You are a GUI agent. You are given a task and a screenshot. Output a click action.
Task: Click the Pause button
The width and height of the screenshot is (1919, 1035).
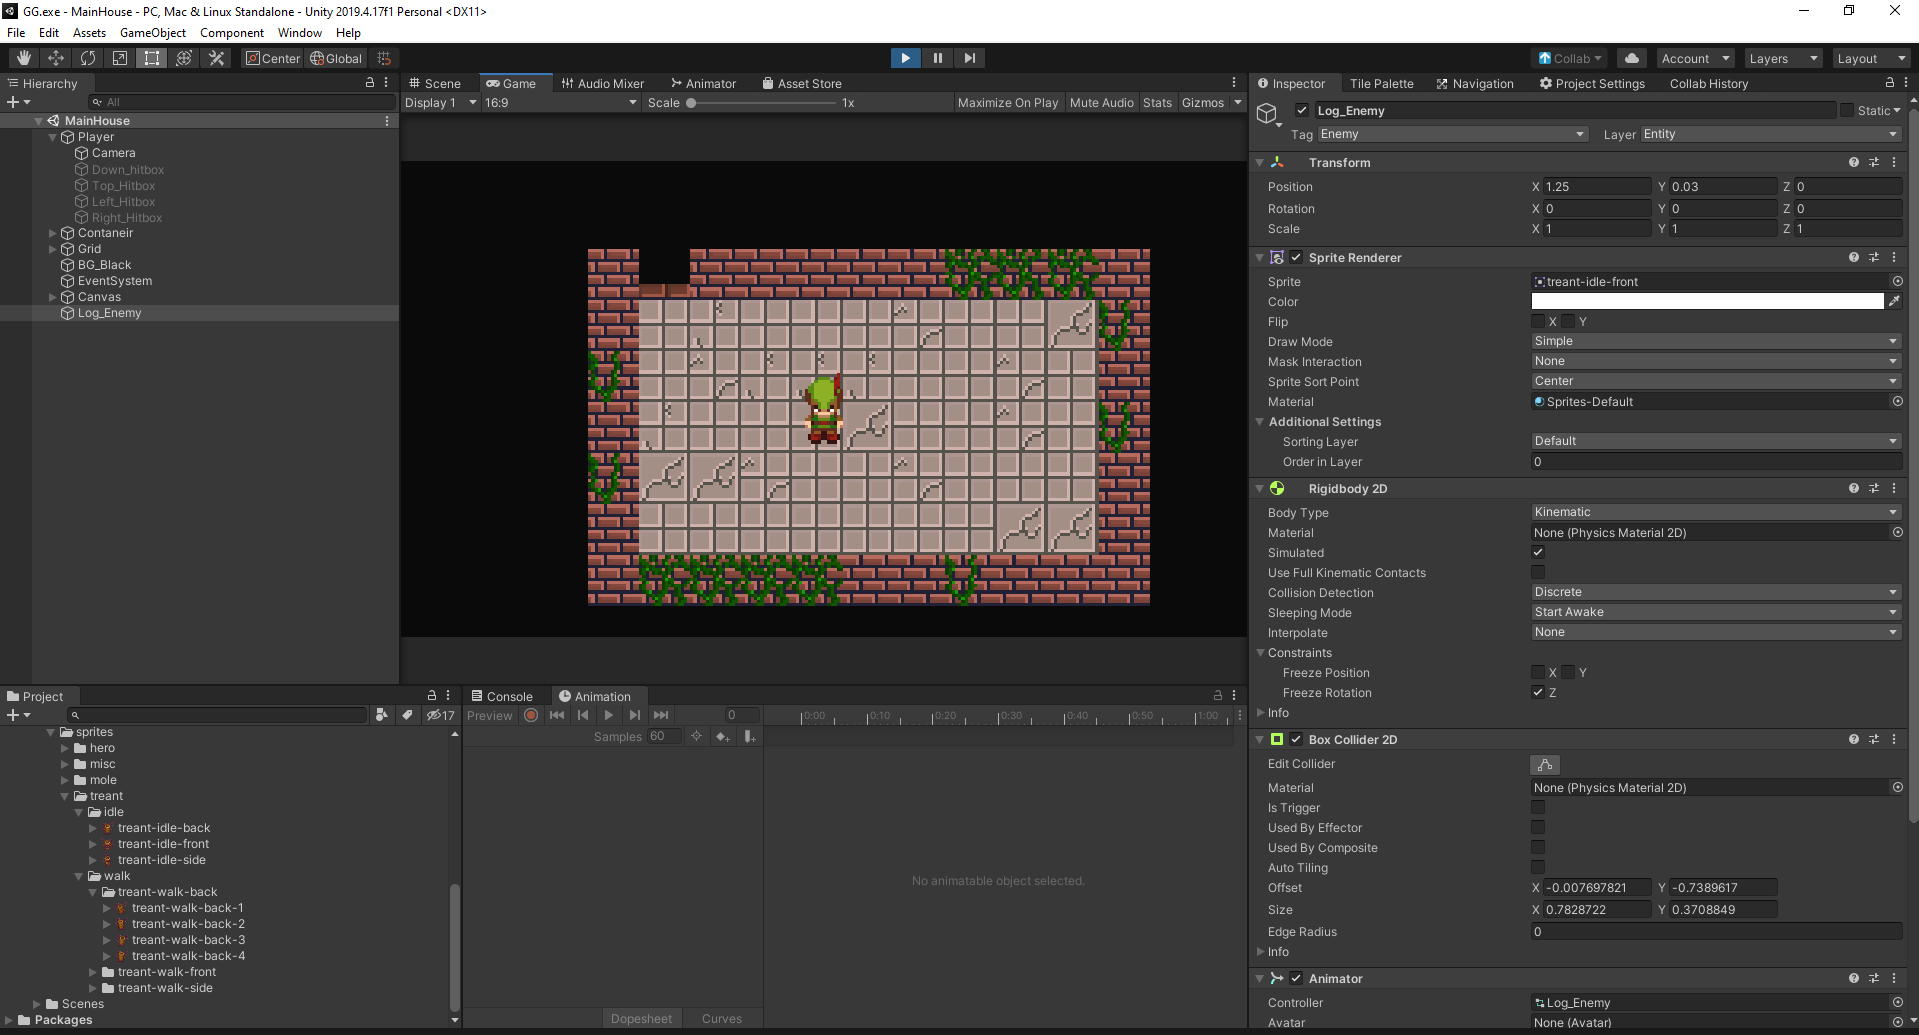coord(937,58)
